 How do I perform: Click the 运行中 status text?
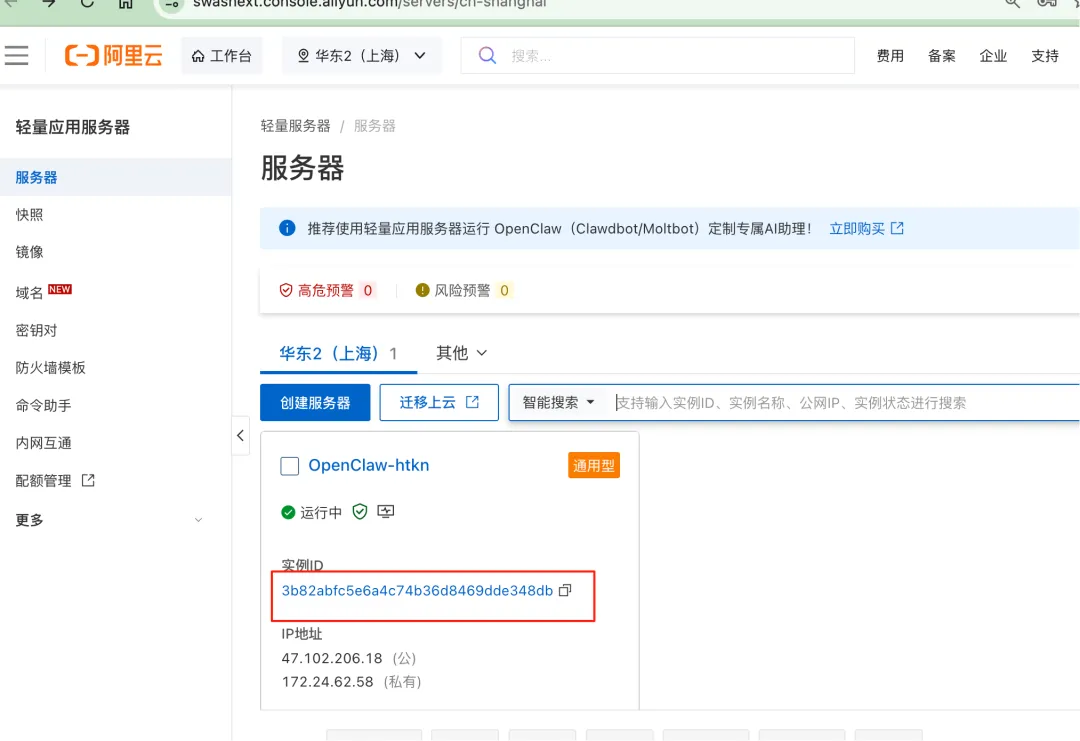(321, 512)
